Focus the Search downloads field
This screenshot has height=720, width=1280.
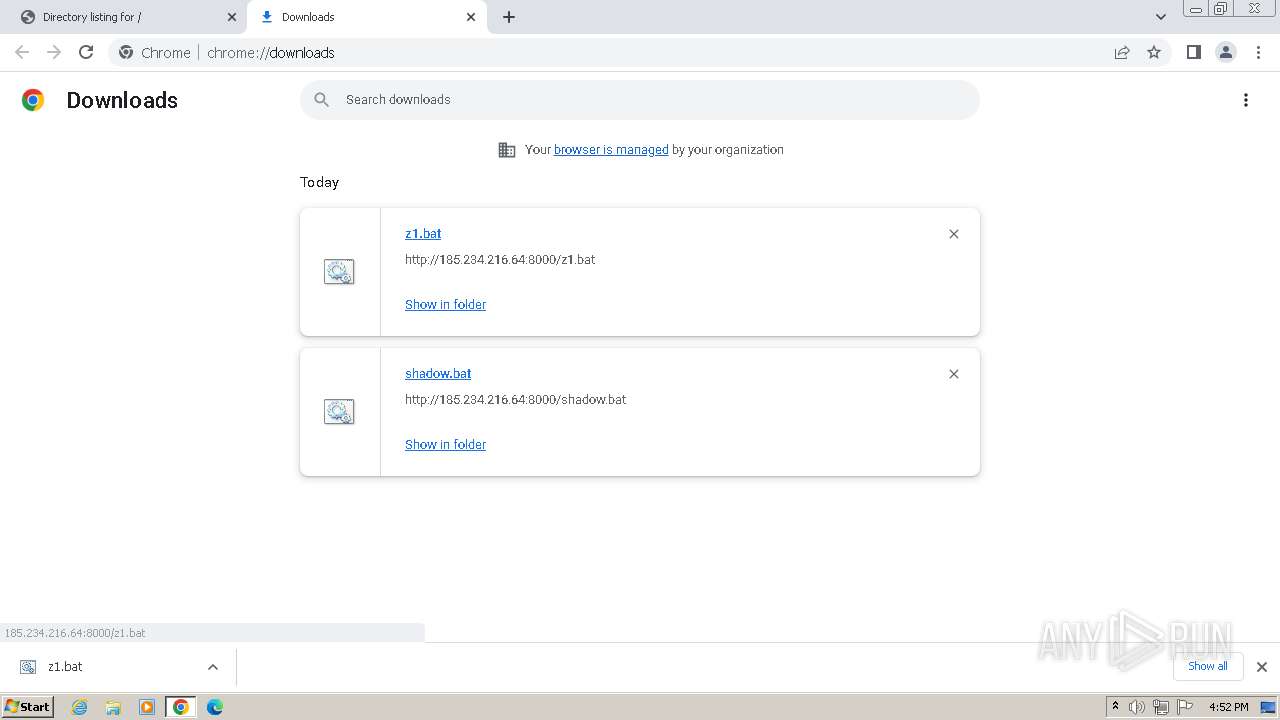pos(640,99)
